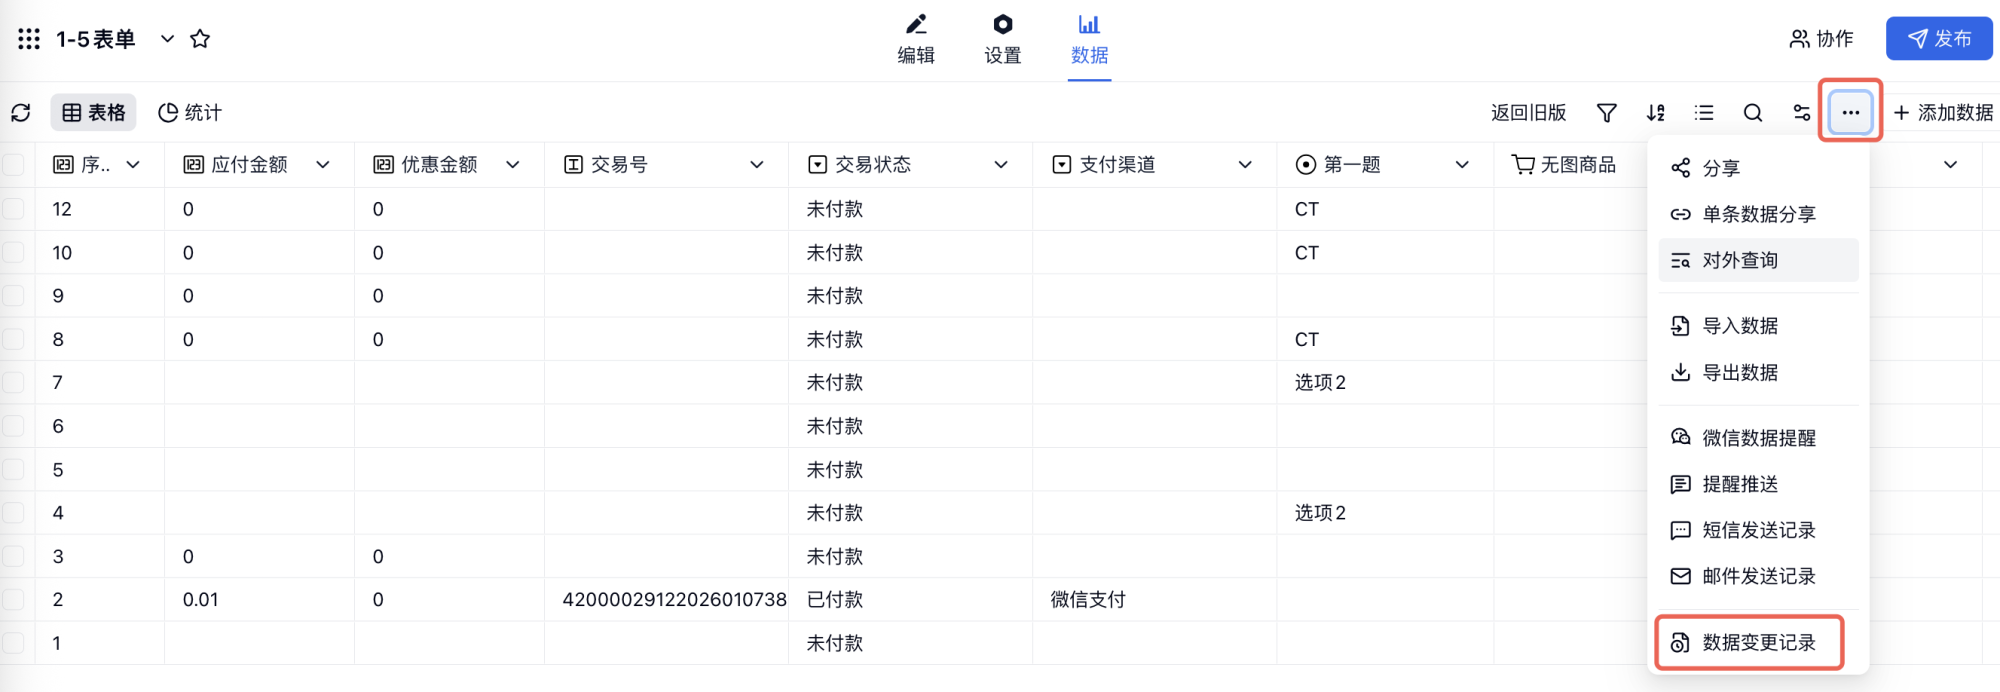Check the row with 序号 7
The height and width of the screenshot is (692, 2000).
point(14,382)
